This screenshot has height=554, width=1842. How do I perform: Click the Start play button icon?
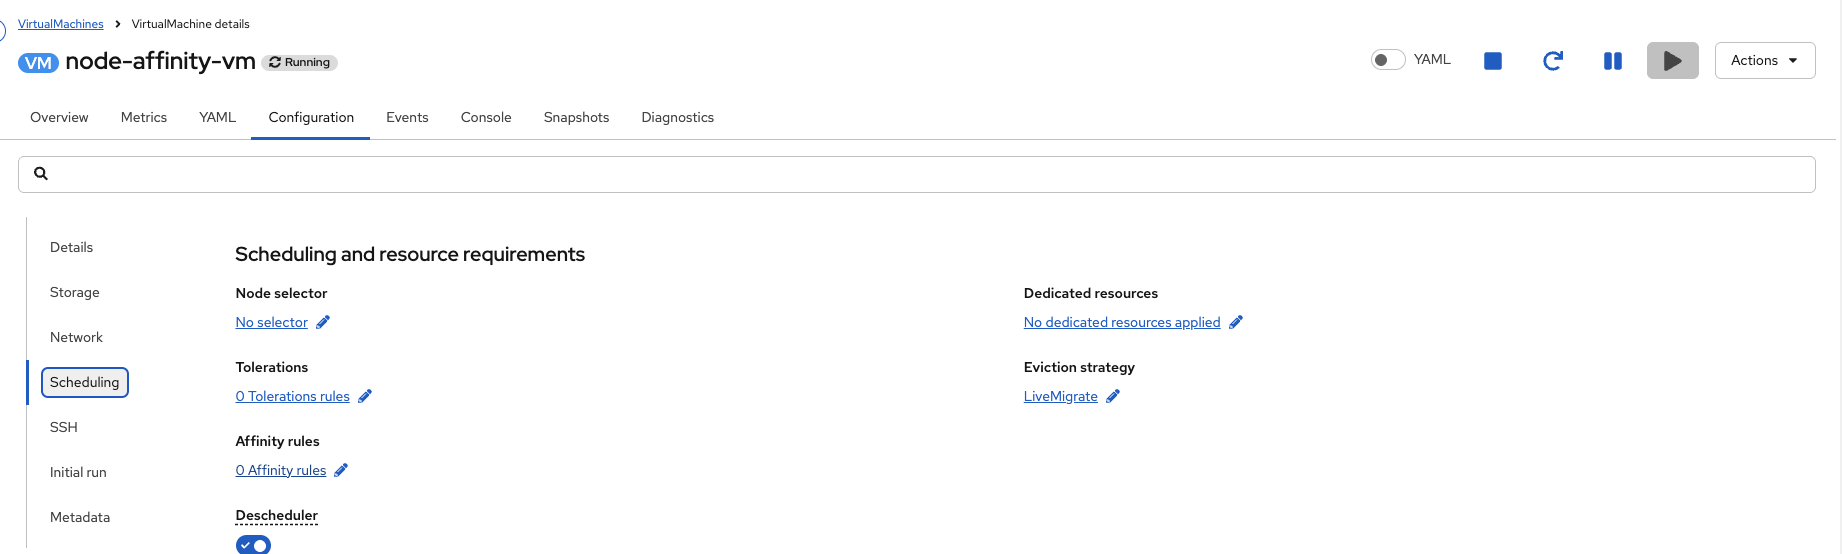[1672, 61]
